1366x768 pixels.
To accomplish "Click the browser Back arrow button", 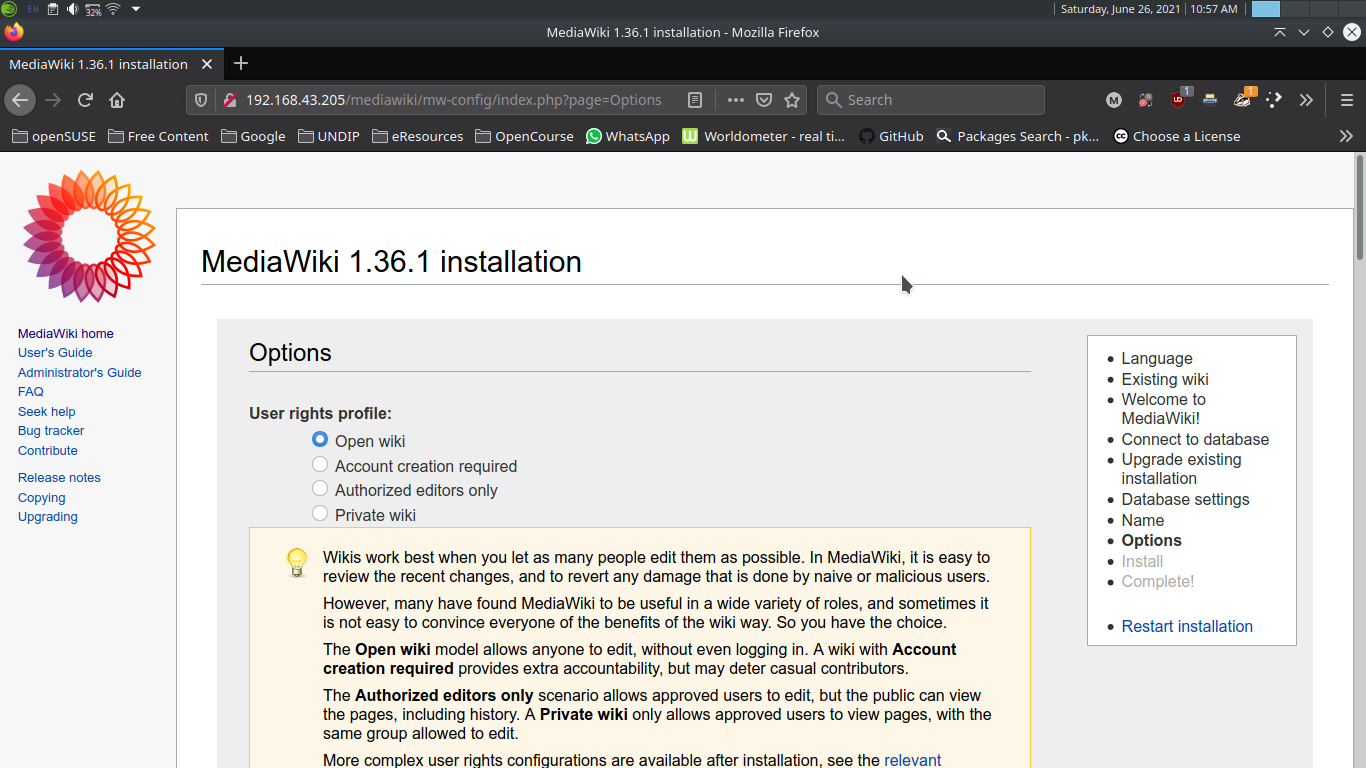I will 20,100.
